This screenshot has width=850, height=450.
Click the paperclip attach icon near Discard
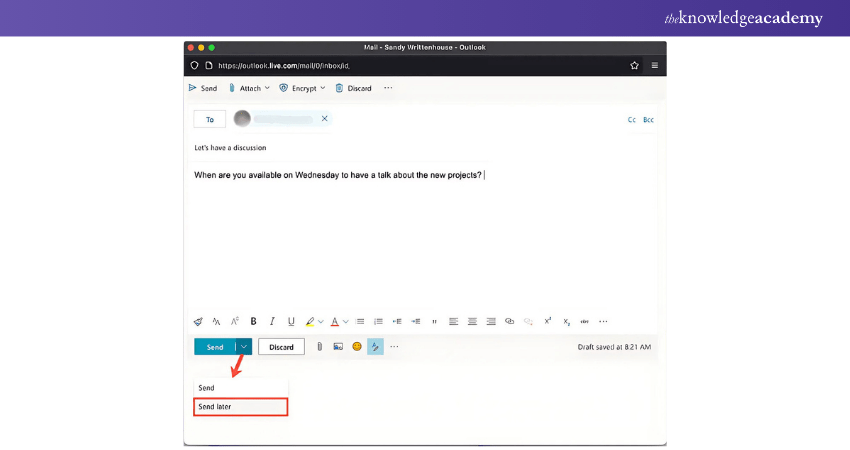point(320,347)
